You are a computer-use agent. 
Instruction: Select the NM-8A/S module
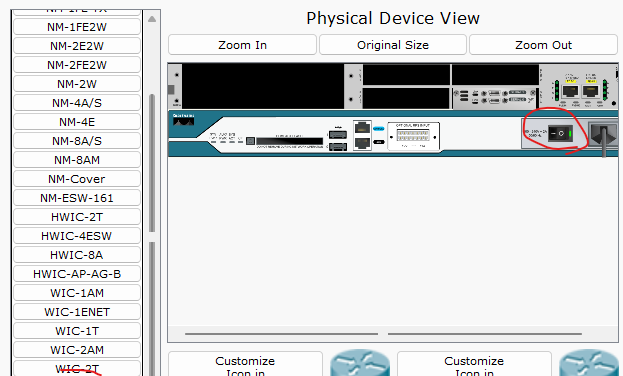click(x=77, y=141)
